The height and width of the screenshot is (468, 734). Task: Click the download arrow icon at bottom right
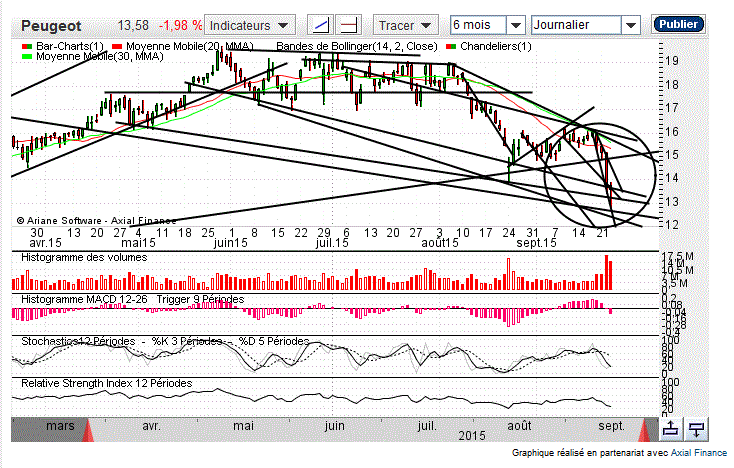(x=697, y=429)
